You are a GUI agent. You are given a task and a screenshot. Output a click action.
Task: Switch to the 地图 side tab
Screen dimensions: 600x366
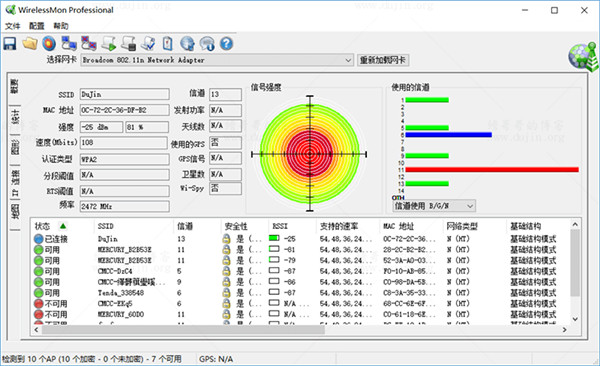click(15, 211)
